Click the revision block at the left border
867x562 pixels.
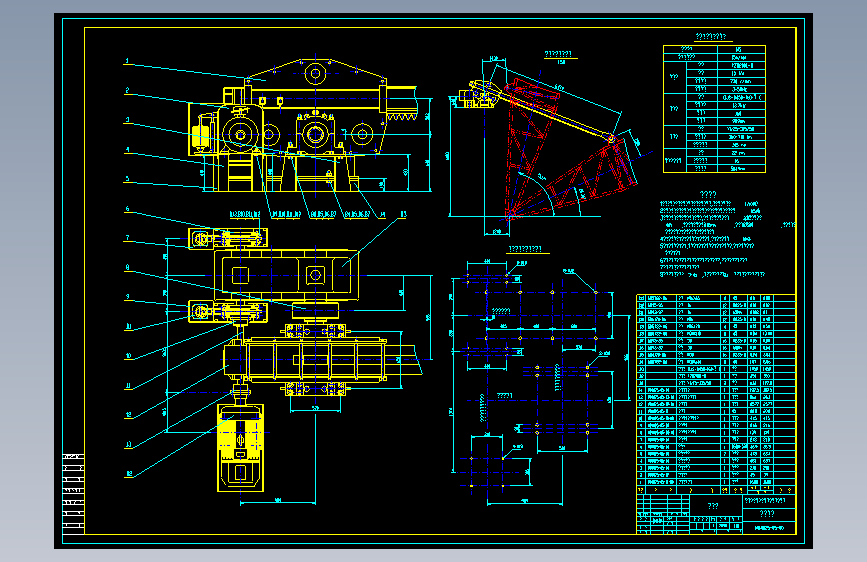click(73, 494)
